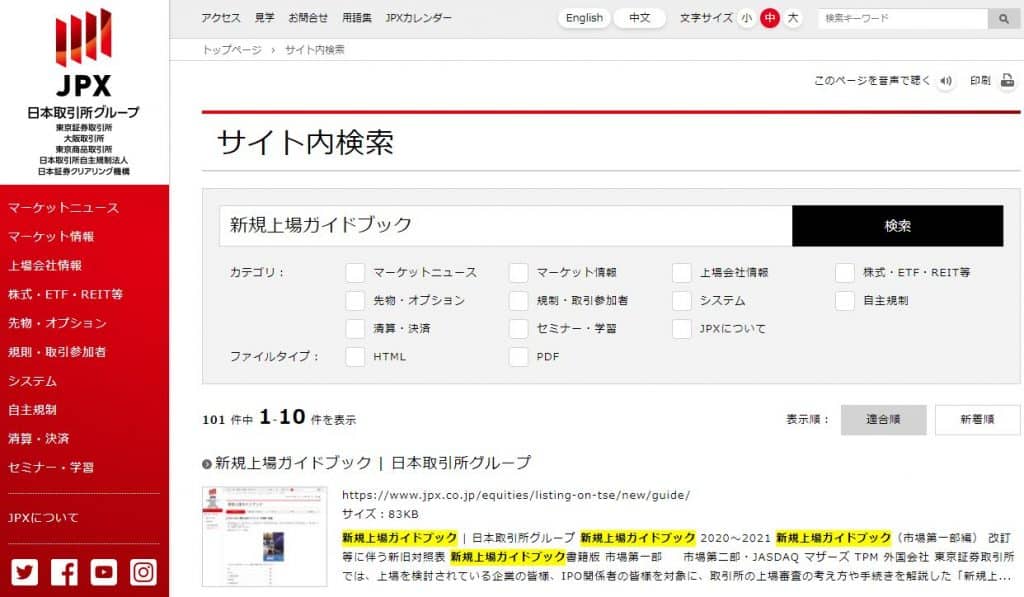
Task: Check the 規則・取引参加者 category checkbox
Action: [519, 300]
